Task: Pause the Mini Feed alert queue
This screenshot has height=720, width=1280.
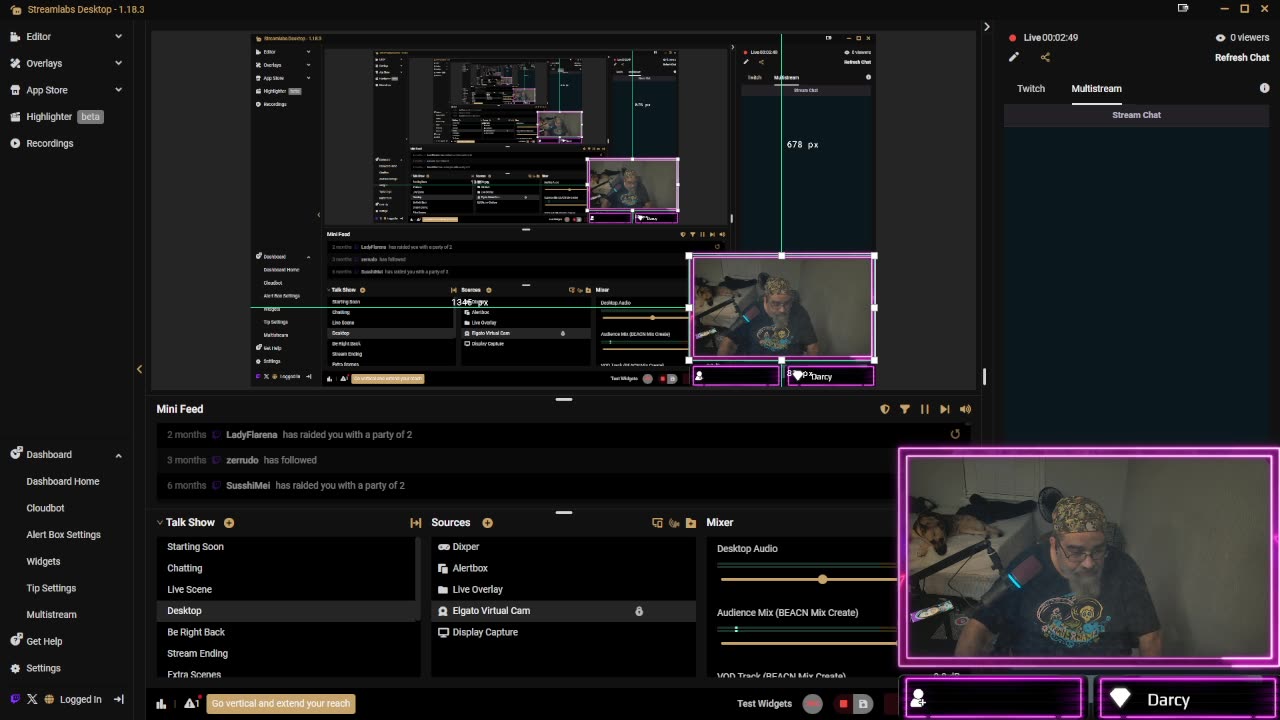Action: [x=925, y=409]
